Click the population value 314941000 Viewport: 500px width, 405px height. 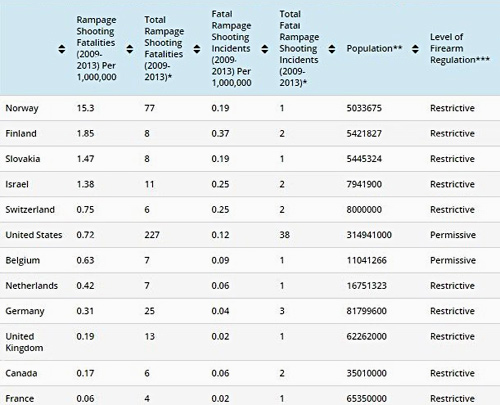coord(369,235)
